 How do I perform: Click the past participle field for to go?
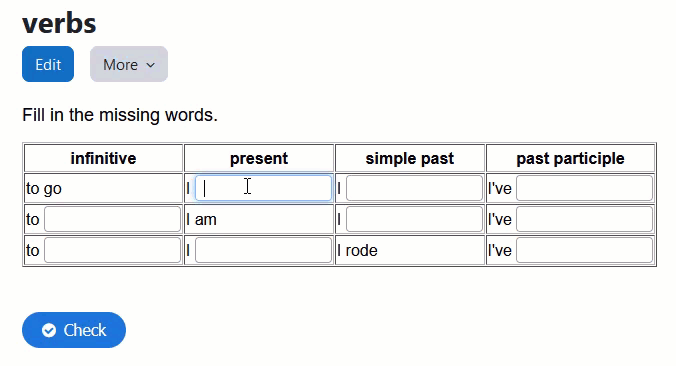coord(585,188)
